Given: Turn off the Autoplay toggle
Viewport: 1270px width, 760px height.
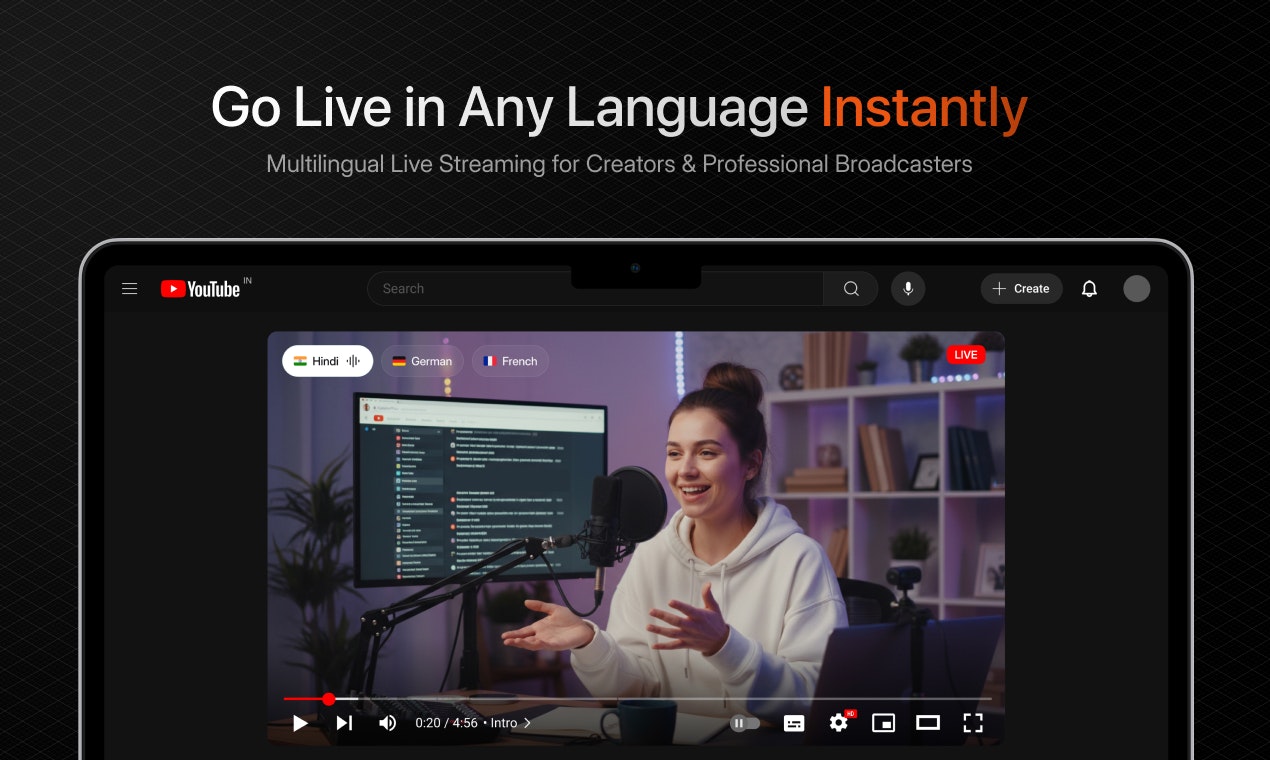Looking at the screenshot, I should (x=744, y=722).
